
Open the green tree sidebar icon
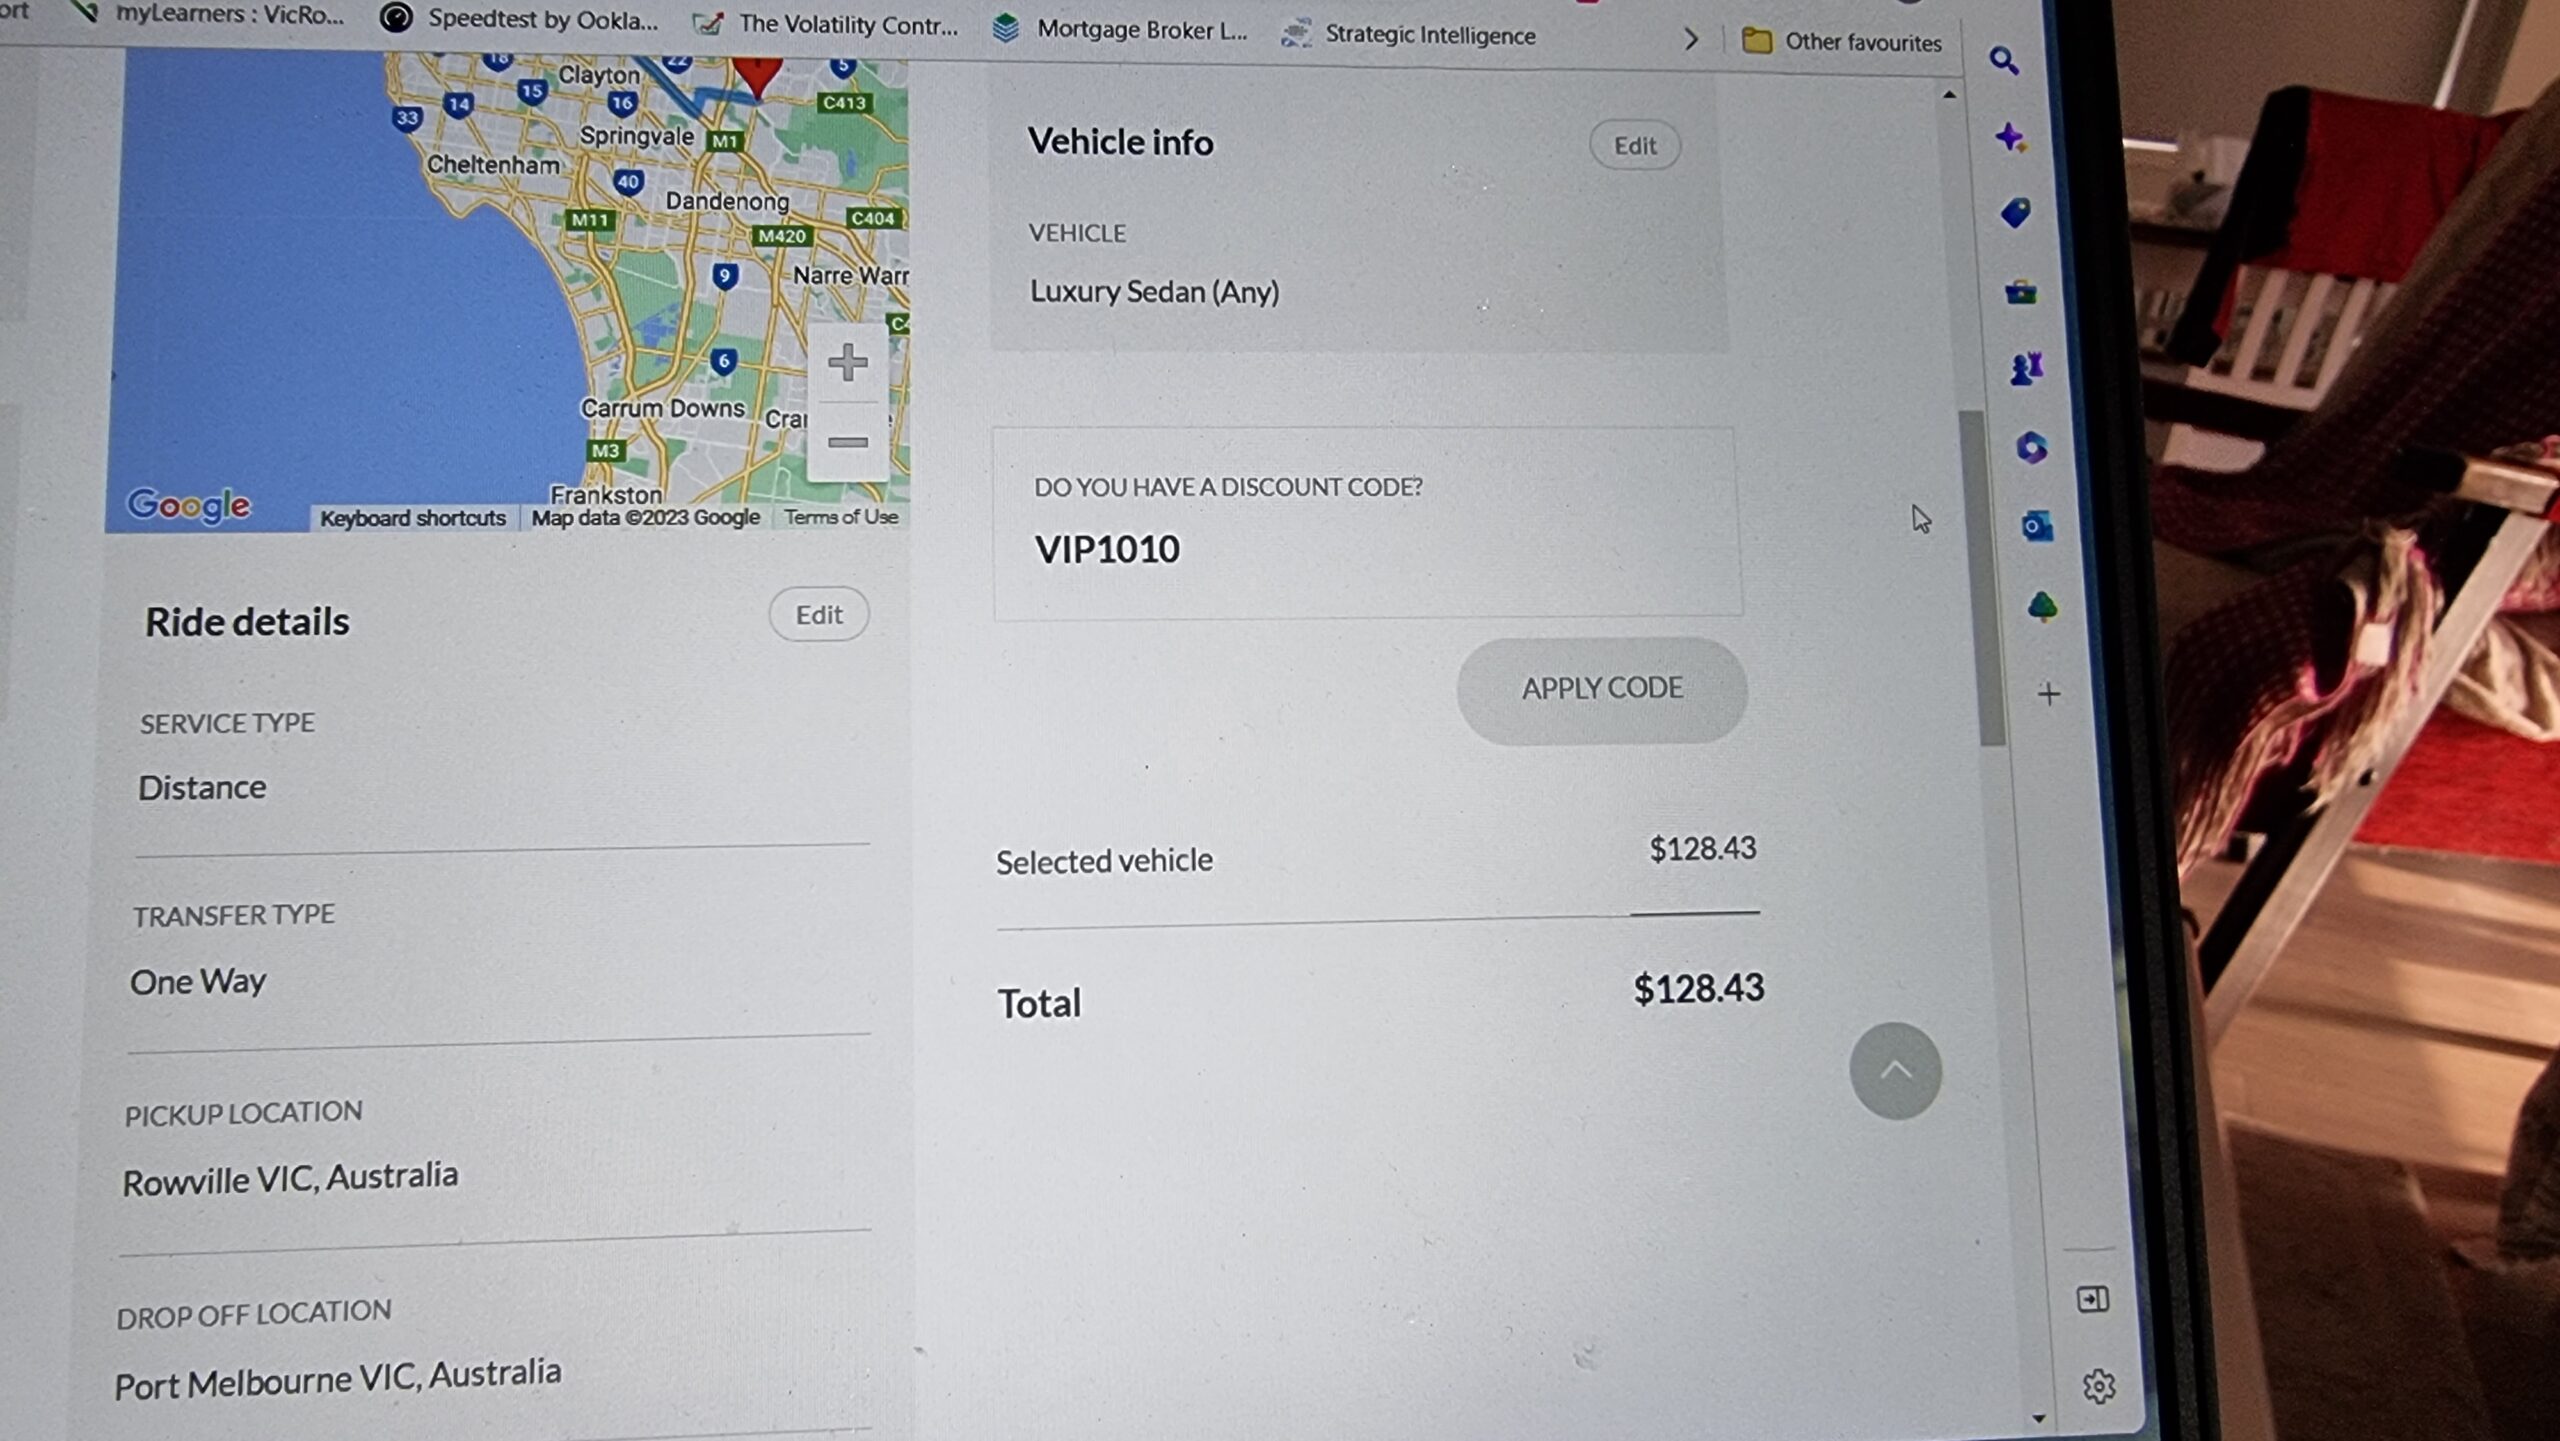coord(2042,606)
